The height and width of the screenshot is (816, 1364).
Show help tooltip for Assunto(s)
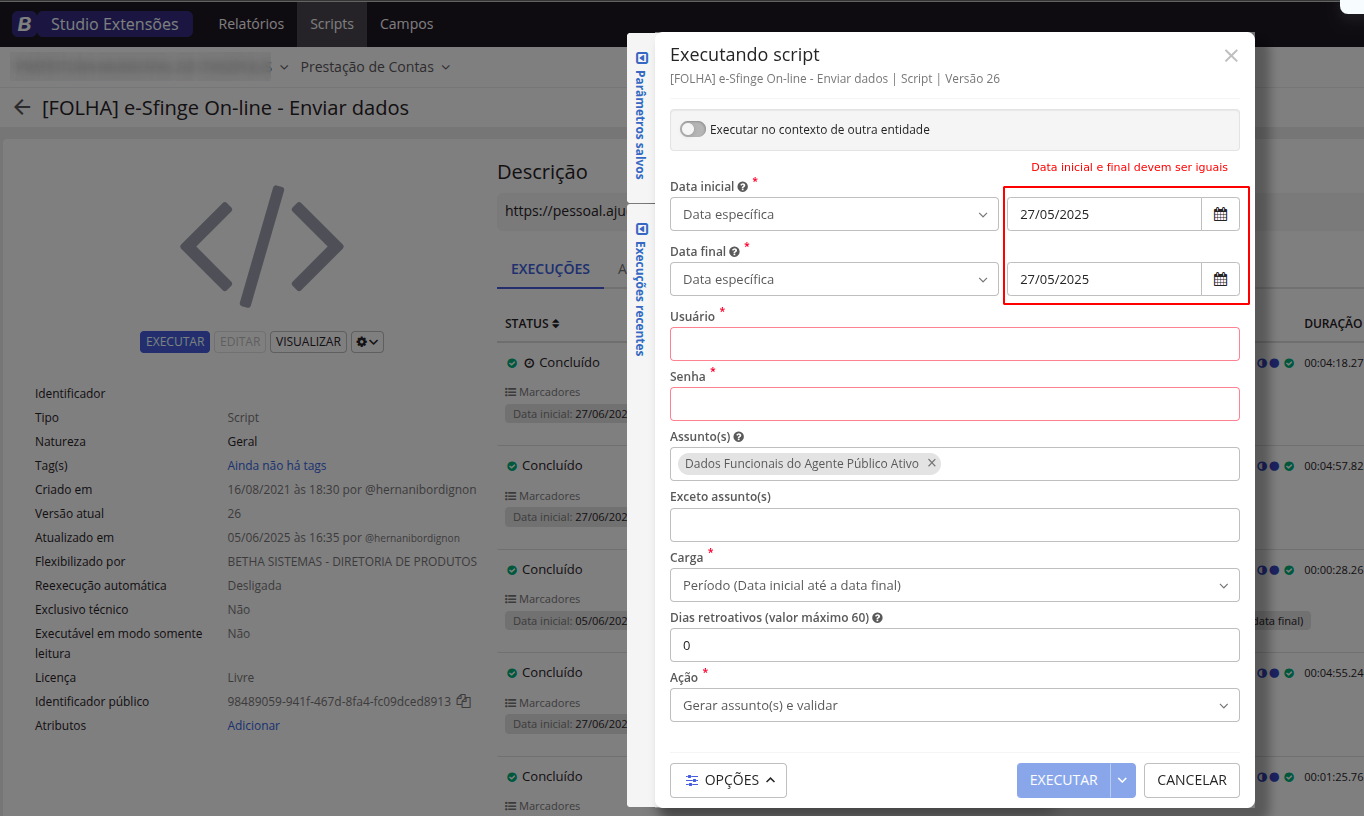738,437
